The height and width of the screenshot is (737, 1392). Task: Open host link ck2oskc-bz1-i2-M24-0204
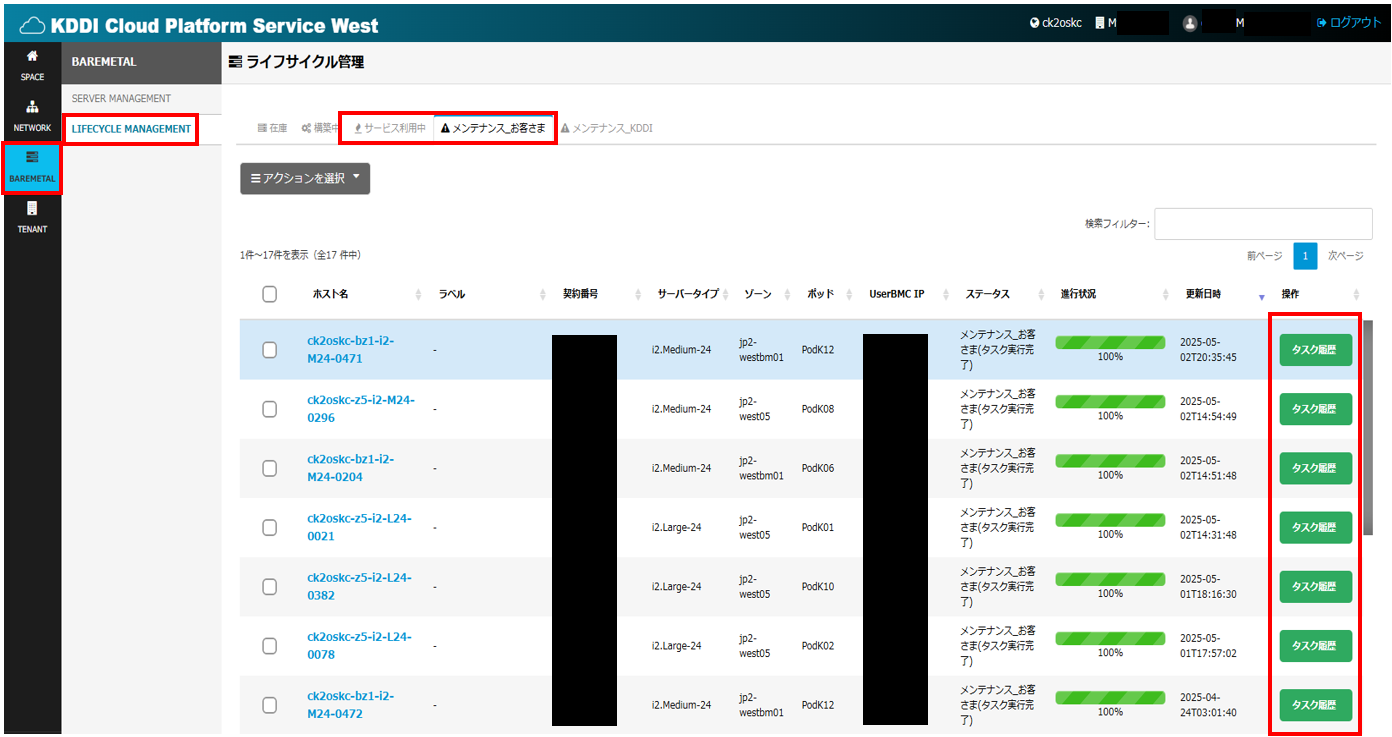pyautogui.click(x=350, y=468)
